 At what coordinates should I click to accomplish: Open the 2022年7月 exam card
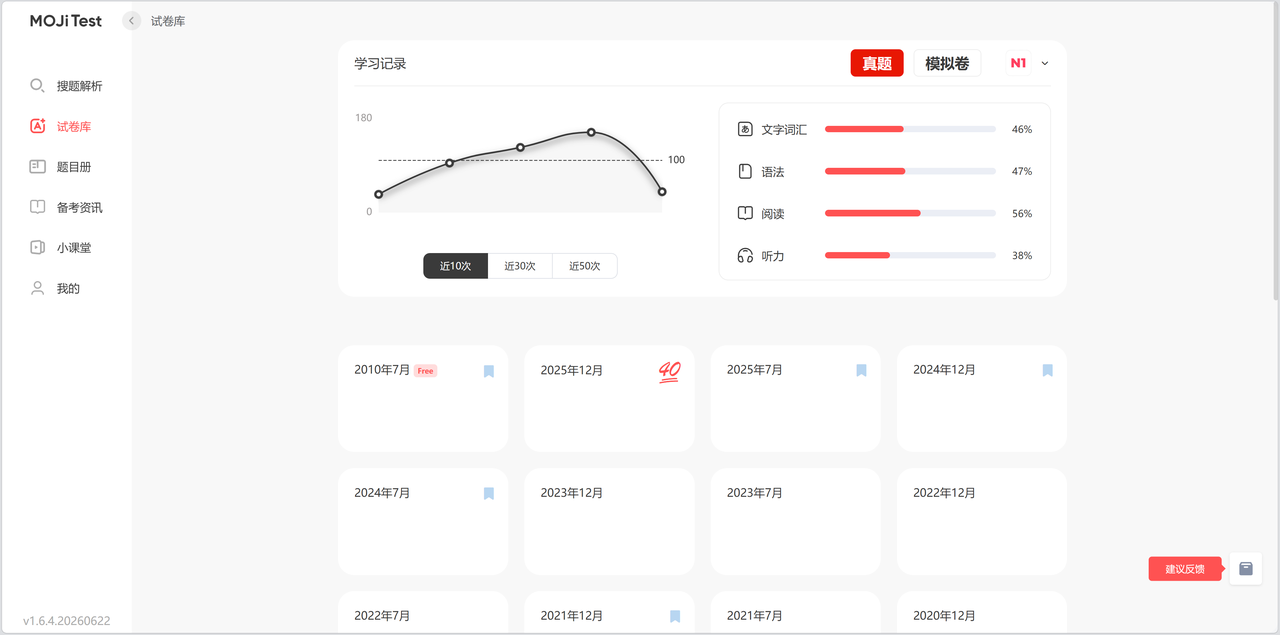click(423, 613)
